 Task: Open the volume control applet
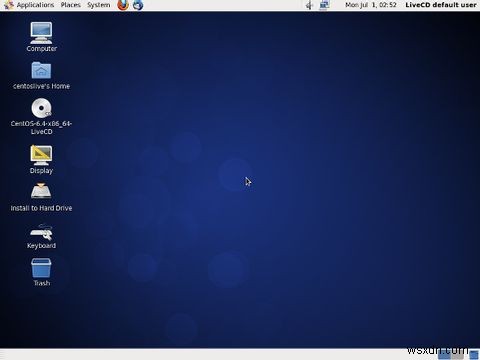click(309, 5)
